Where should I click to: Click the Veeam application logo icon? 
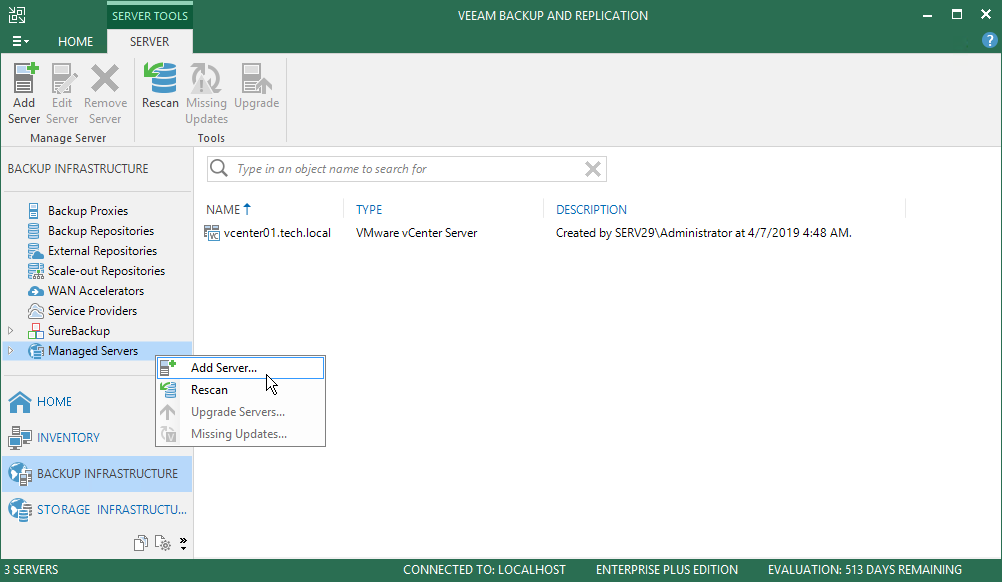17,15
